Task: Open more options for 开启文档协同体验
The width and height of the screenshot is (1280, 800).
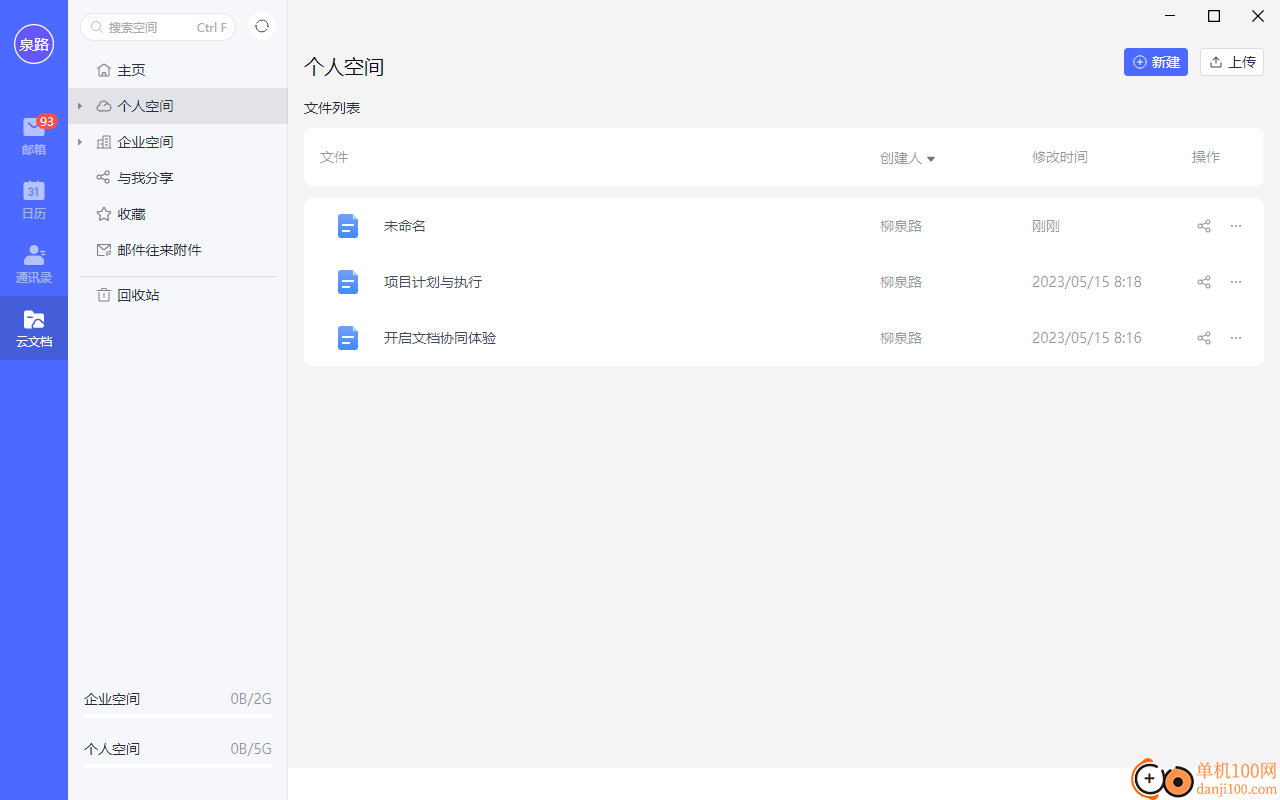Action: click(x=1236, y=338)
